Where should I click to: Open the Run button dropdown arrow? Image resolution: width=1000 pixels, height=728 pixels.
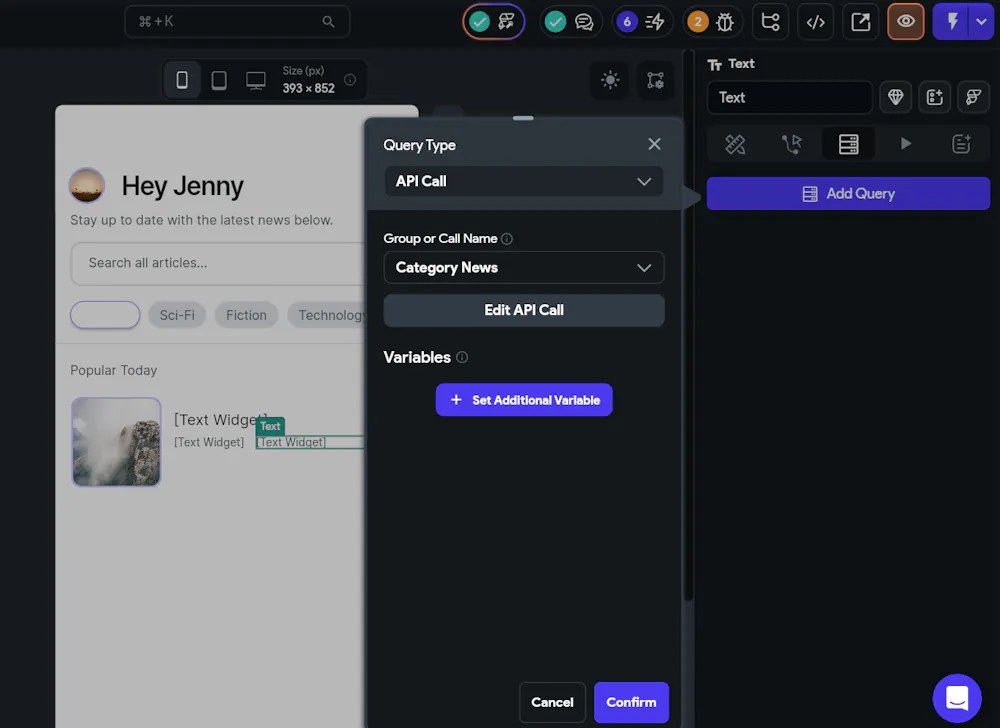[x=981, y=22]
